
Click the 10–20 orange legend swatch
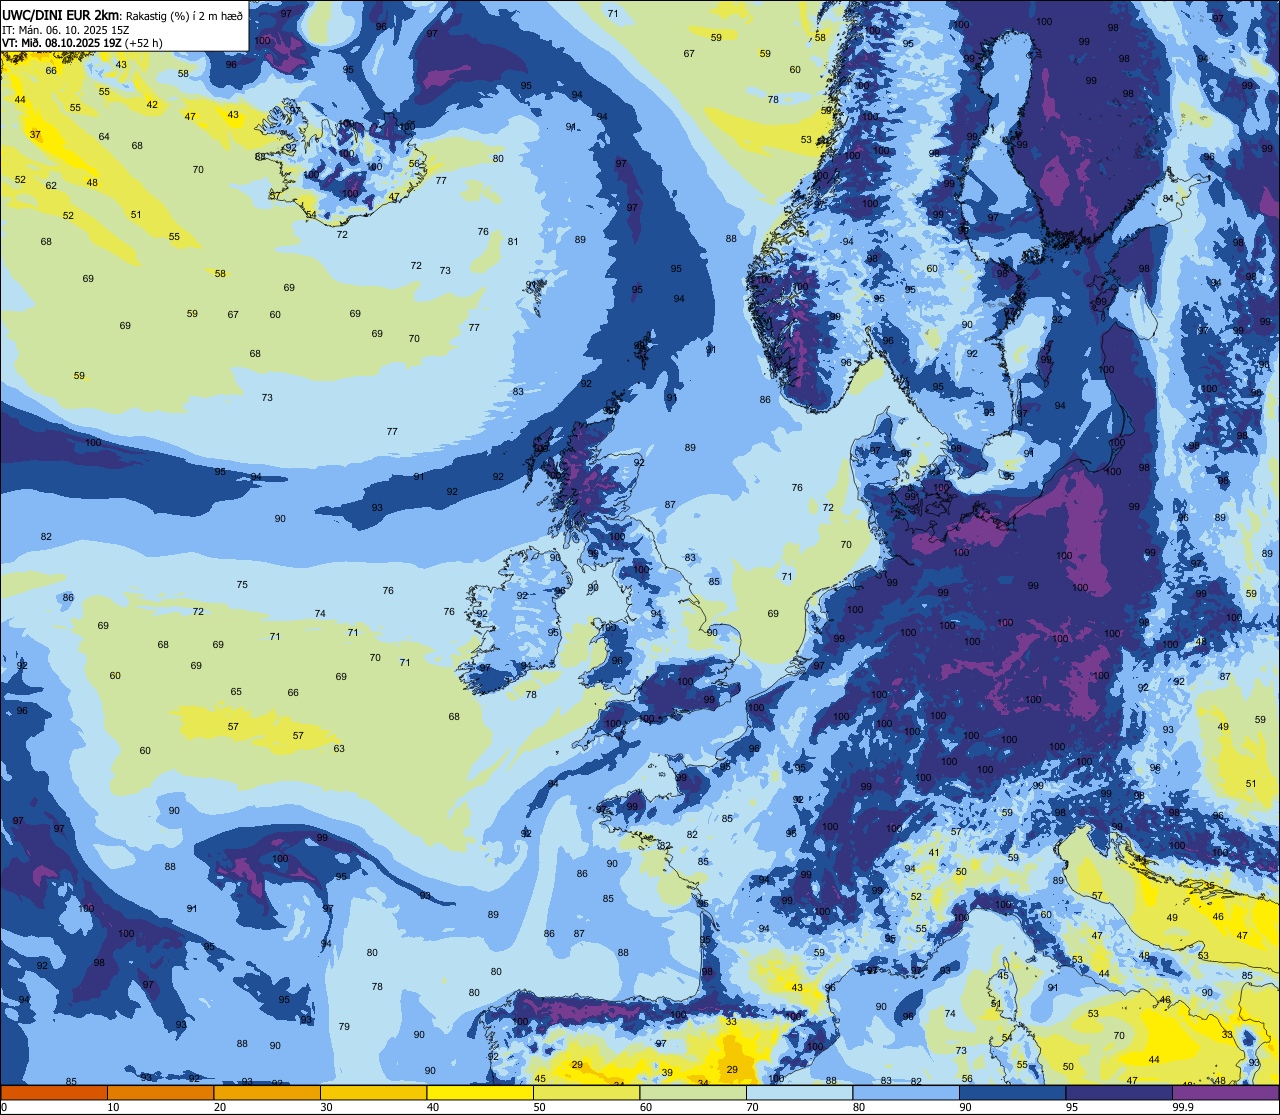160,1092
